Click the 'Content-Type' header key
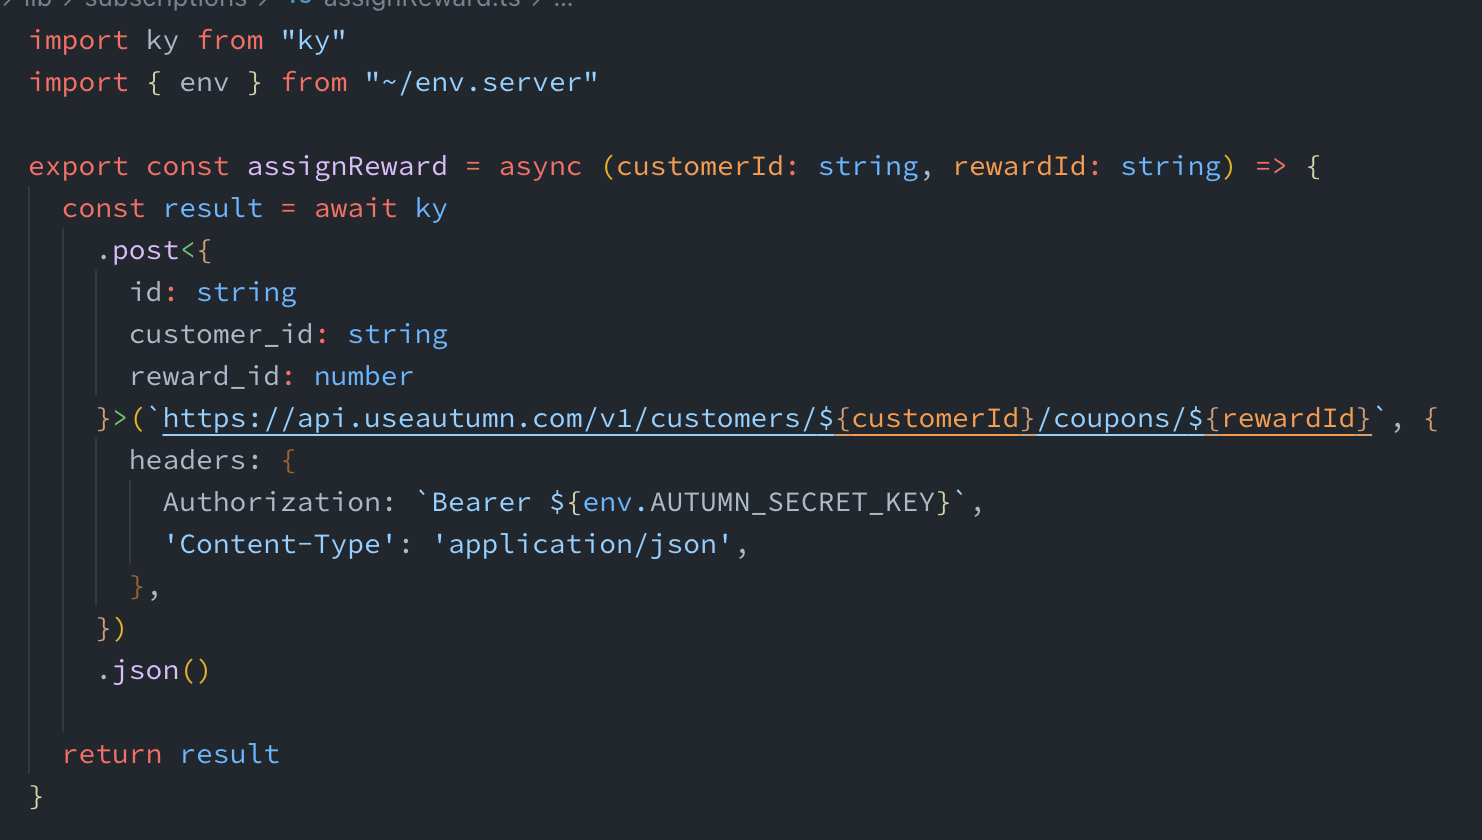1482x840 pixels. coord(279,544)
